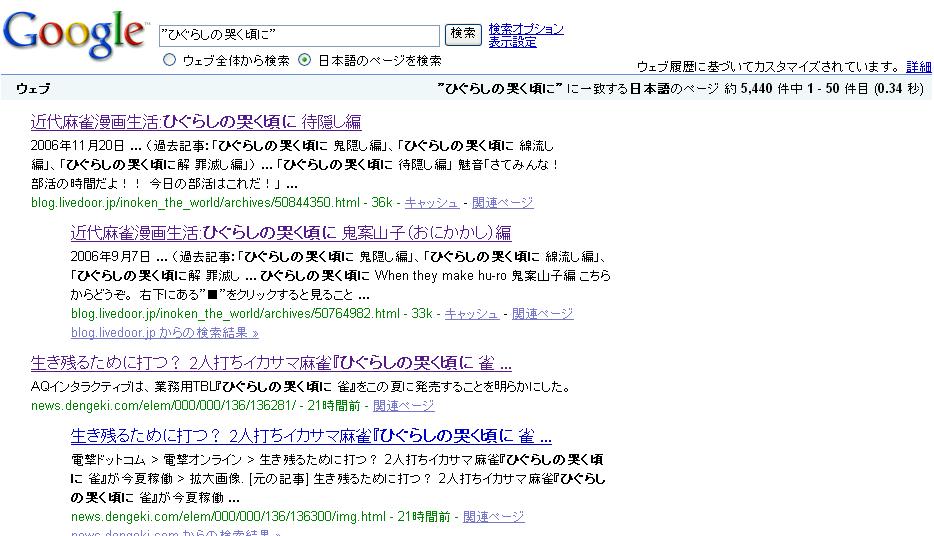
Task: Focus the search query input field
Action: pyautogui.click(x=299, y=35)
